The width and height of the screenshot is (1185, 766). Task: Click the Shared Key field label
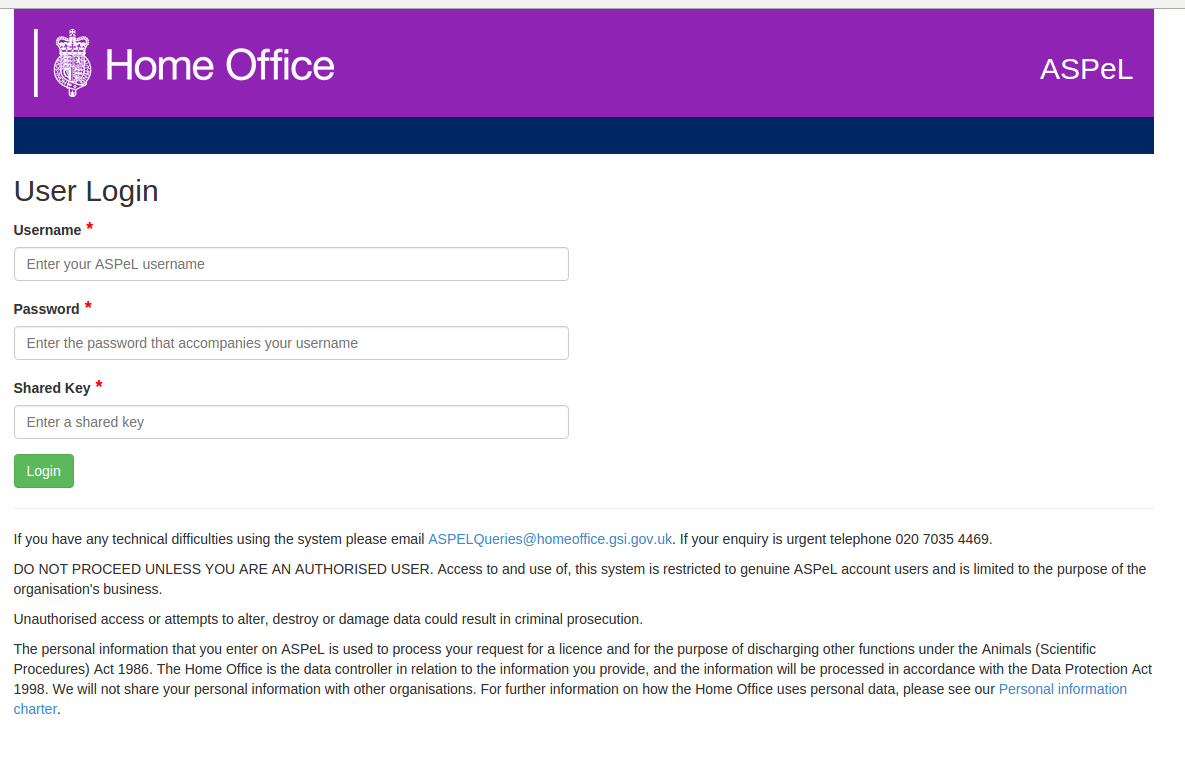click(x=52, y=388)
